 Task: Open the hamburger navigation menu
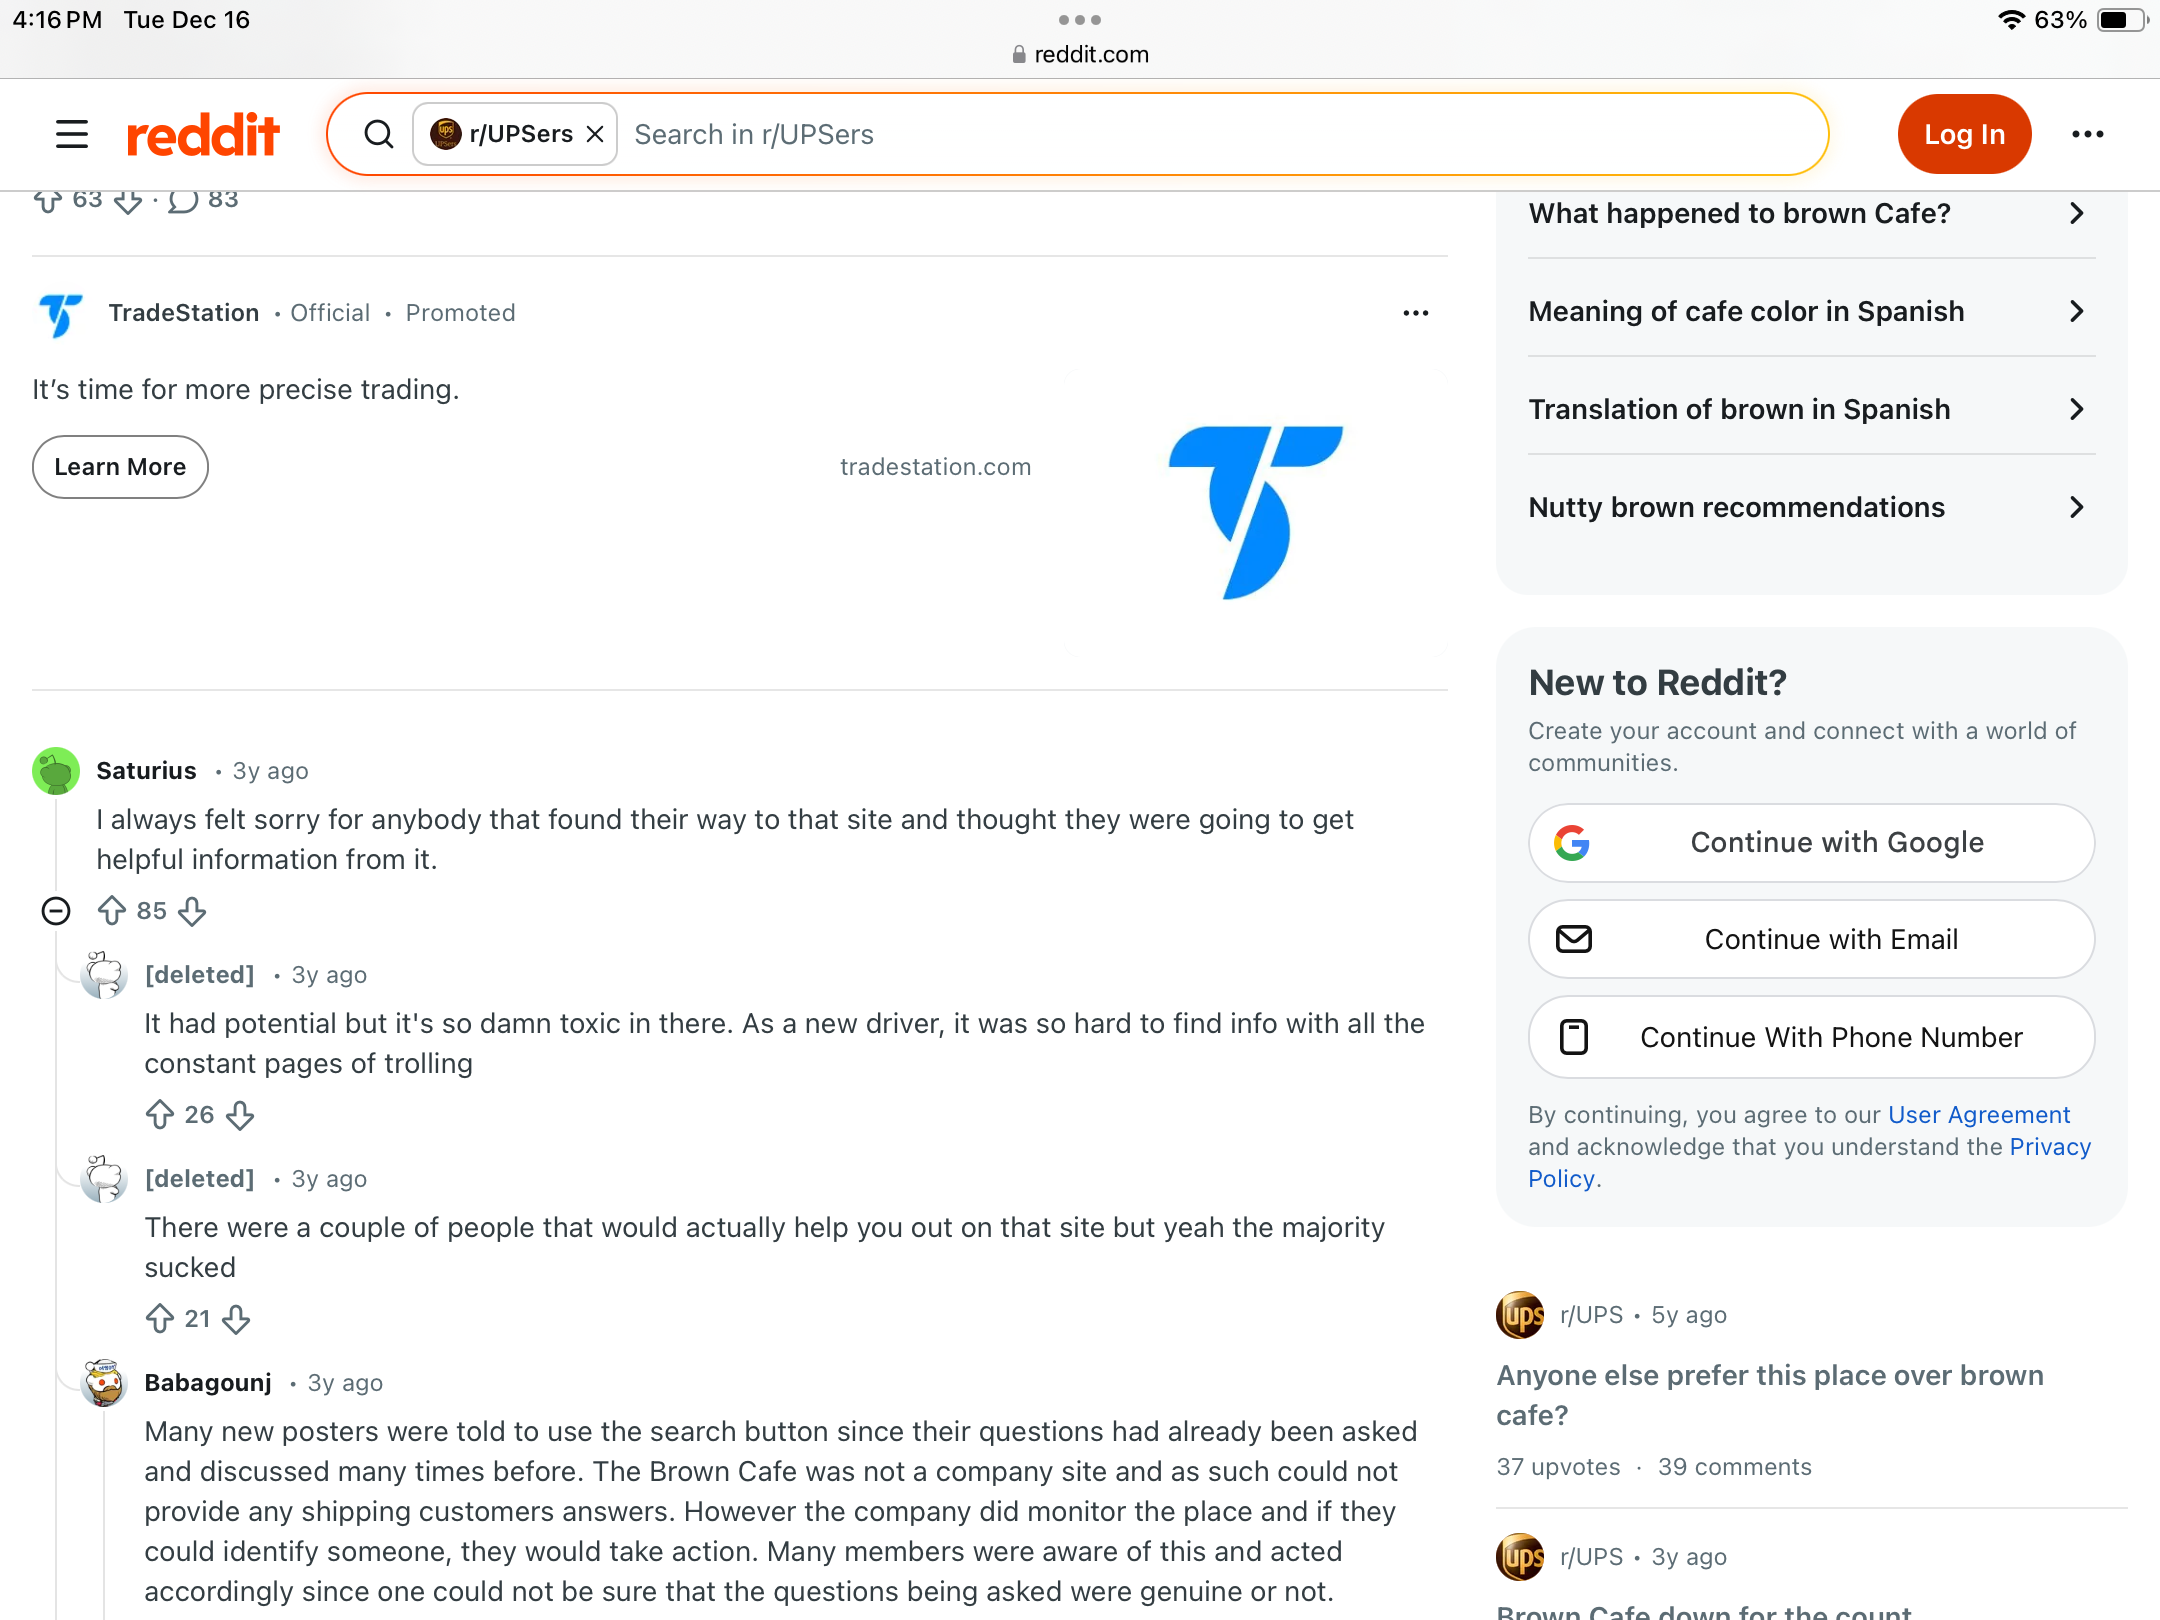pos(72,134)
